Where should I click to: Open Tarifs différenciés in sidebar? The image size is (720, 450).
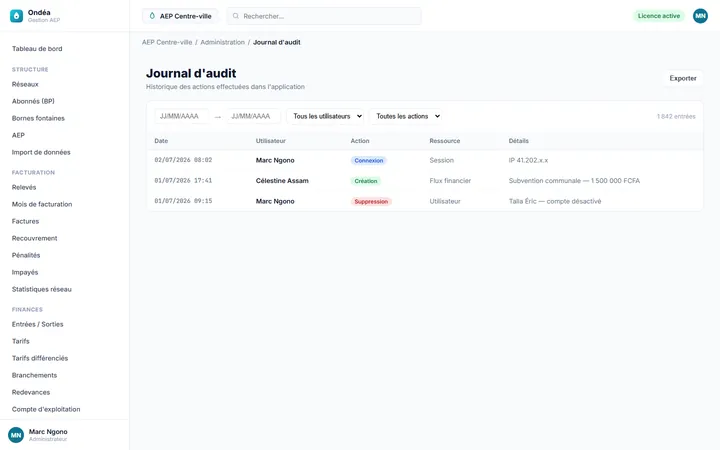(x=40, y=358)
